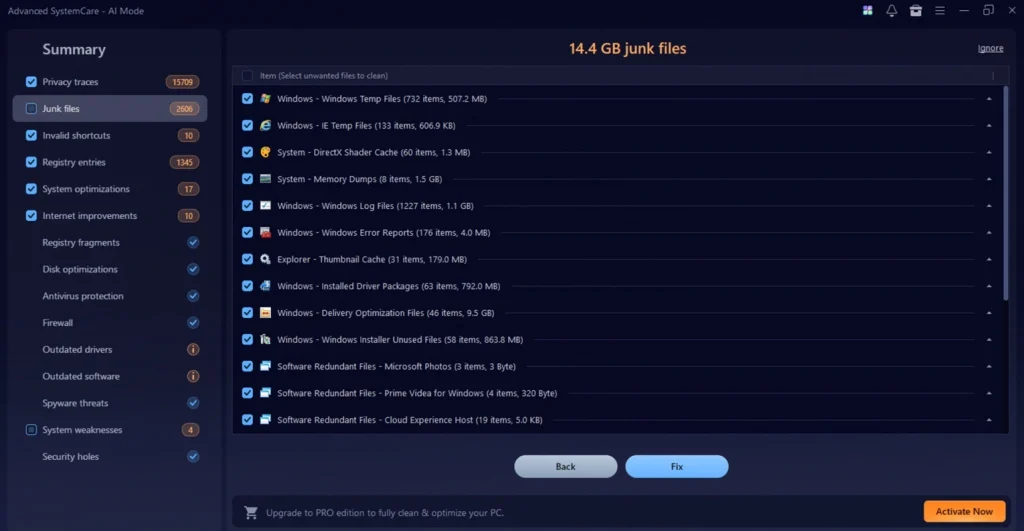The image size is (1024, 531).
Task: Uncheck System Memory Dumps checkbox
Action: point(247,179)
